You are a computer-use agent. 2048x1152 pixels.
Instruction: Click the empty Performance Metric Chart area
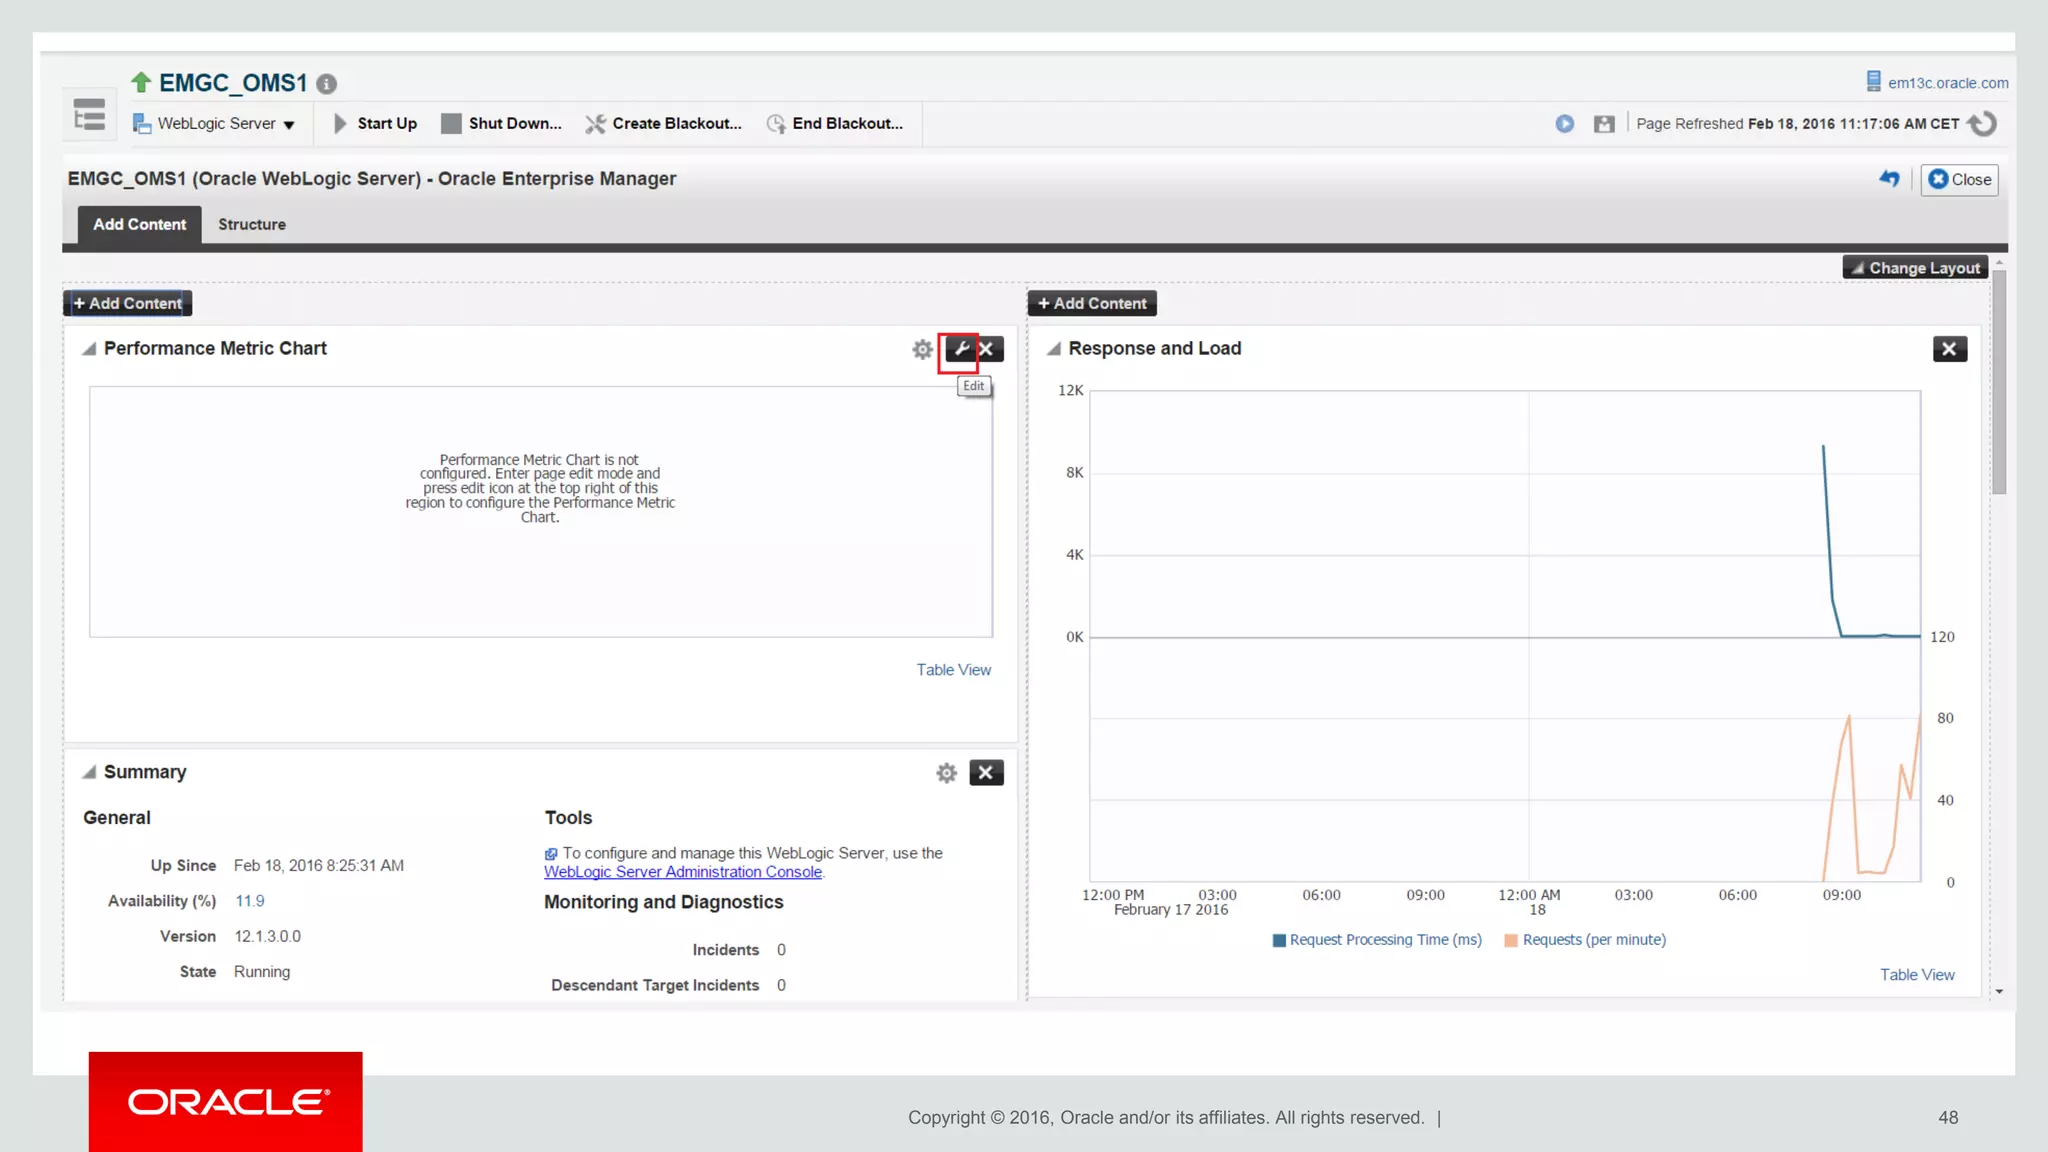click(541, 512)
